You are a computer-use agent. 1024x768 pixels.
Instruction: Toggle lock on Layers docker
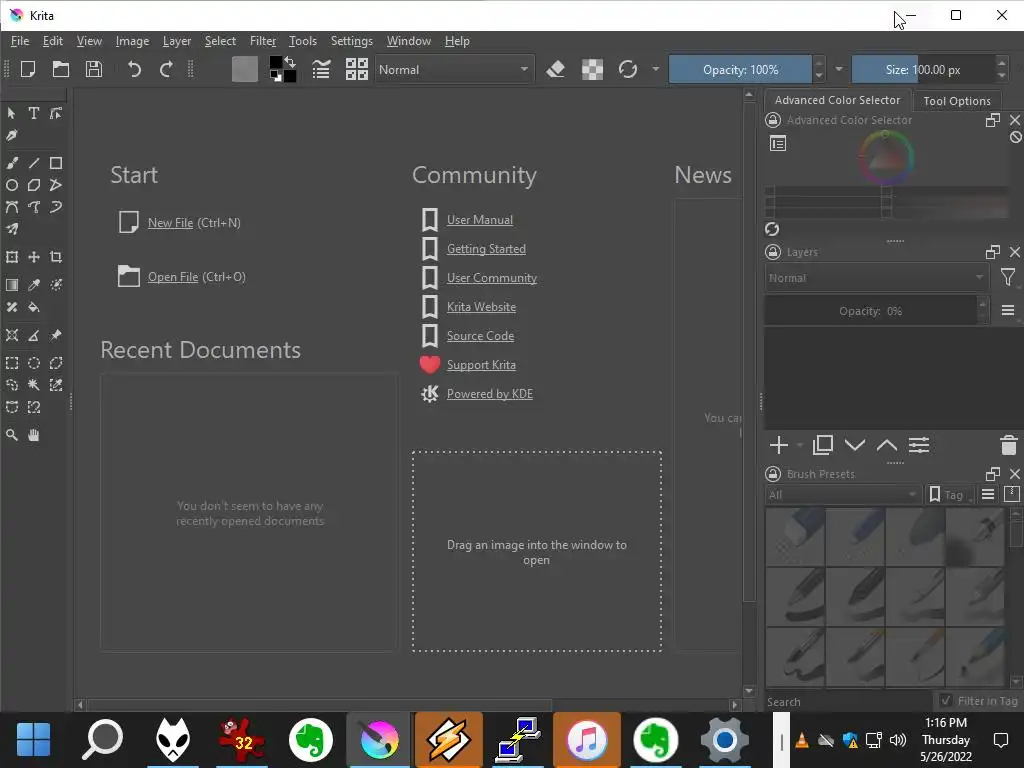coord(773,252)
